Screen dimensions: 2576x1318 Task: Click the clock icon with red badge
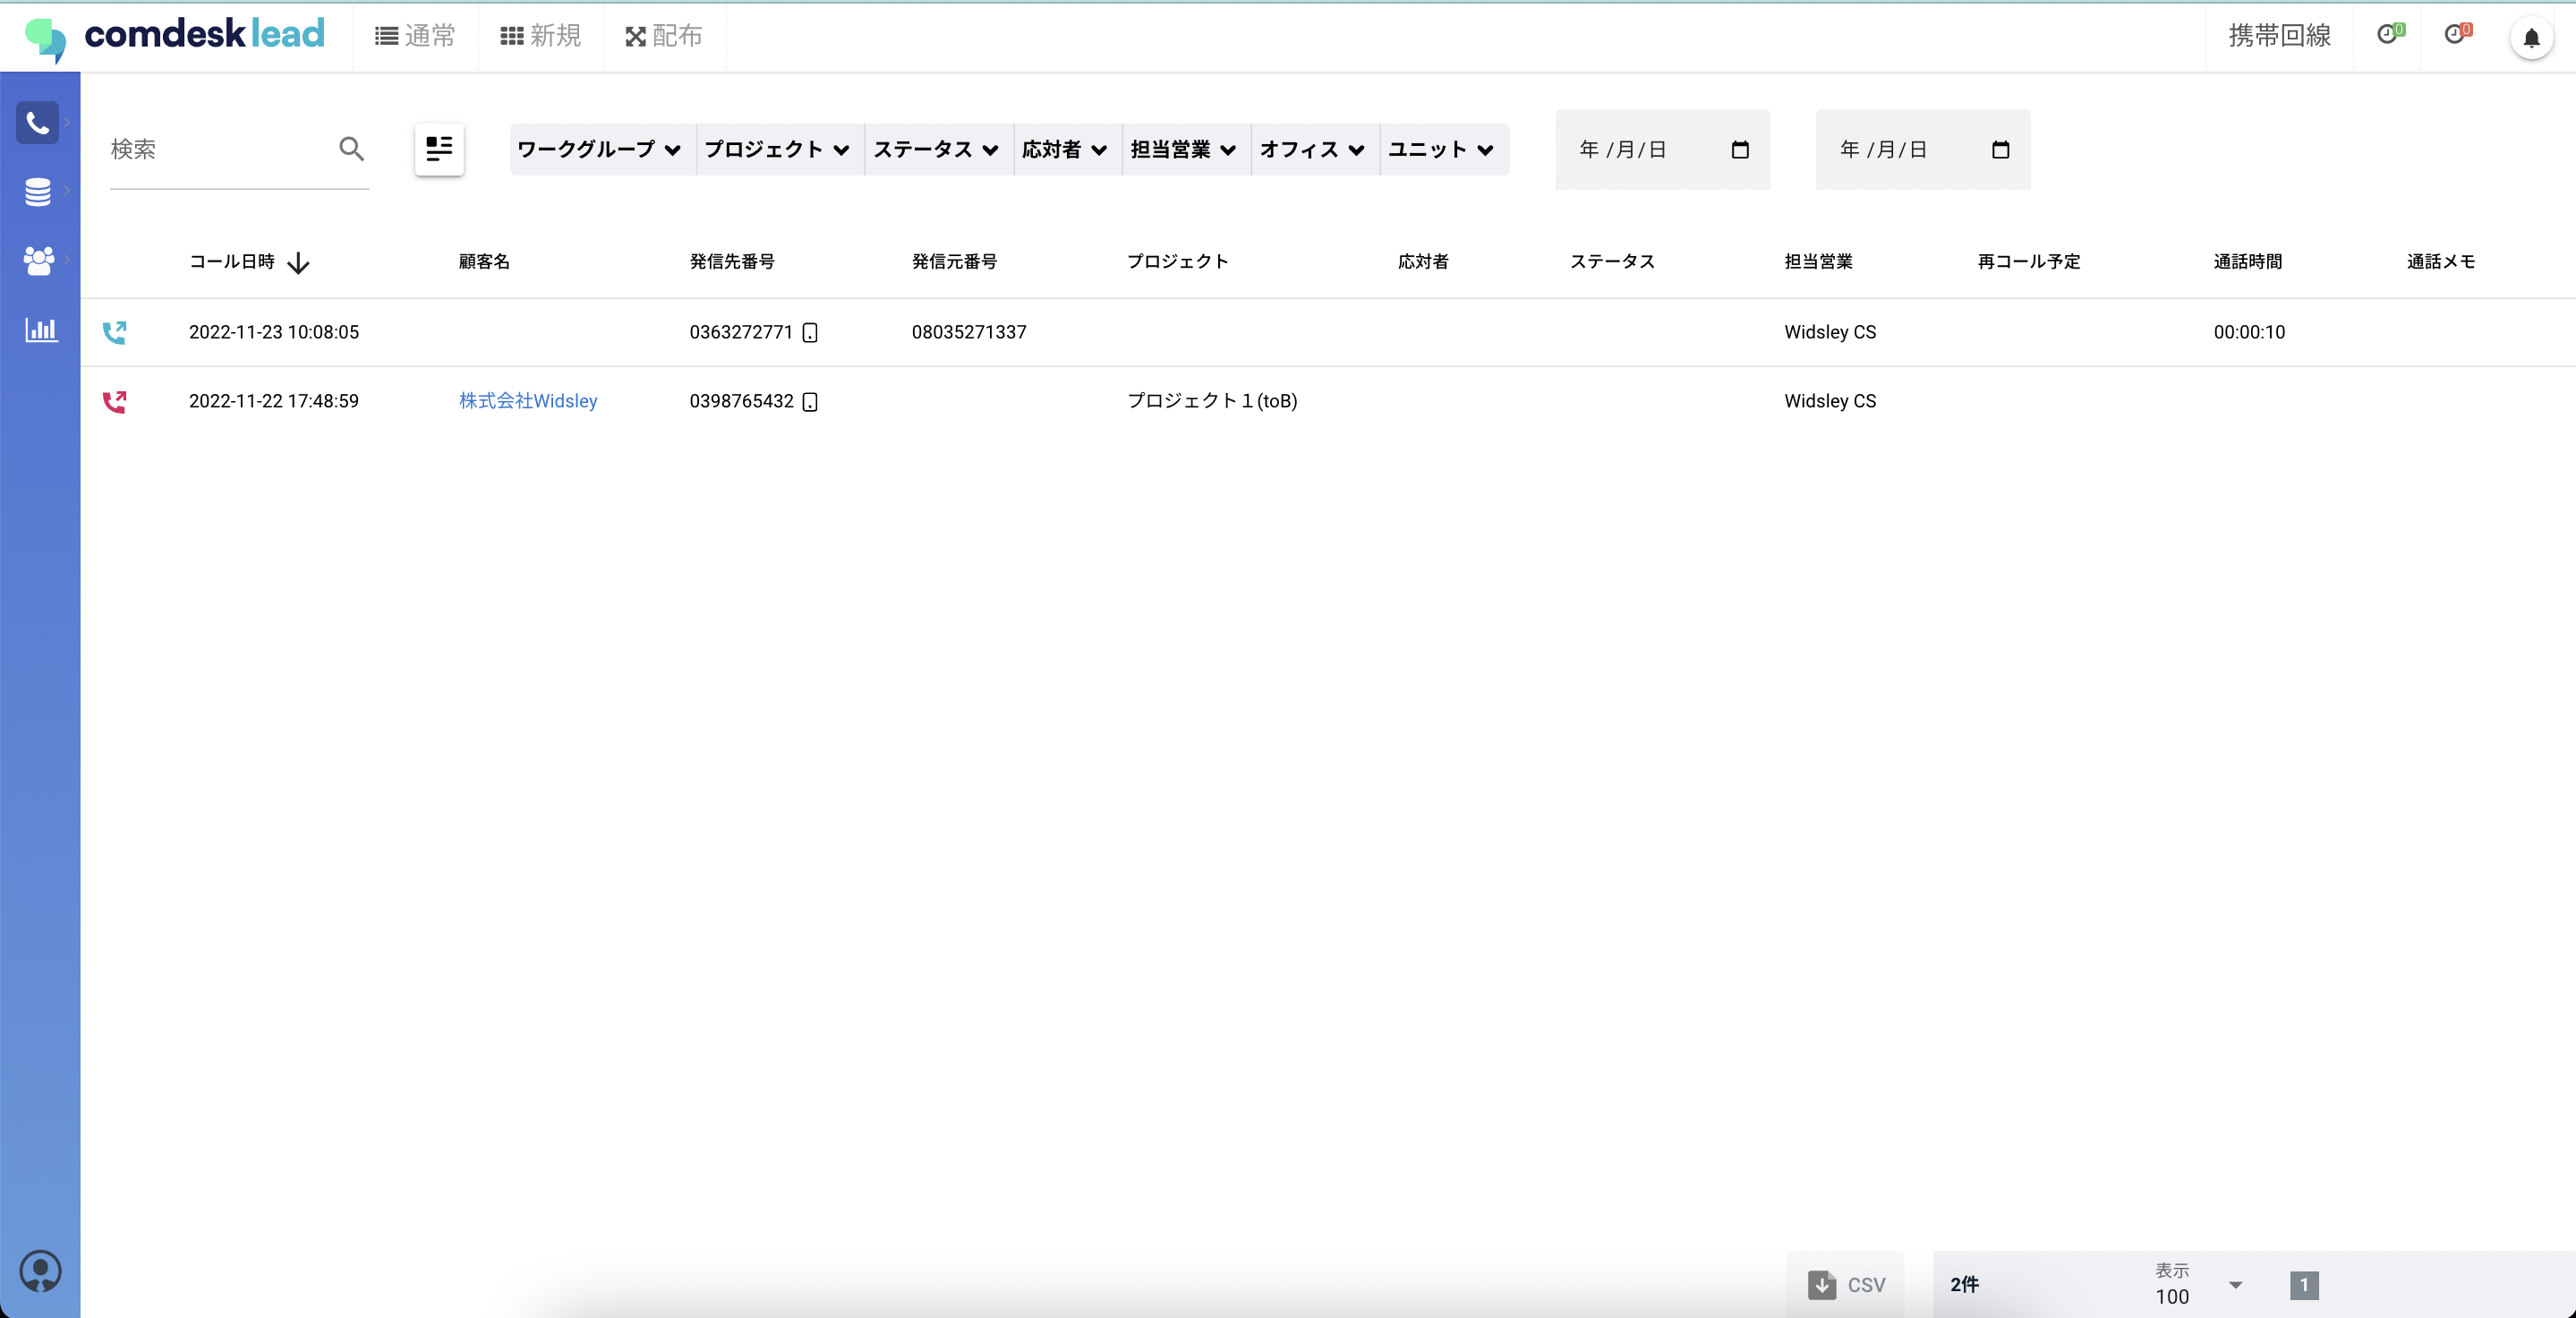(2456, 35)
